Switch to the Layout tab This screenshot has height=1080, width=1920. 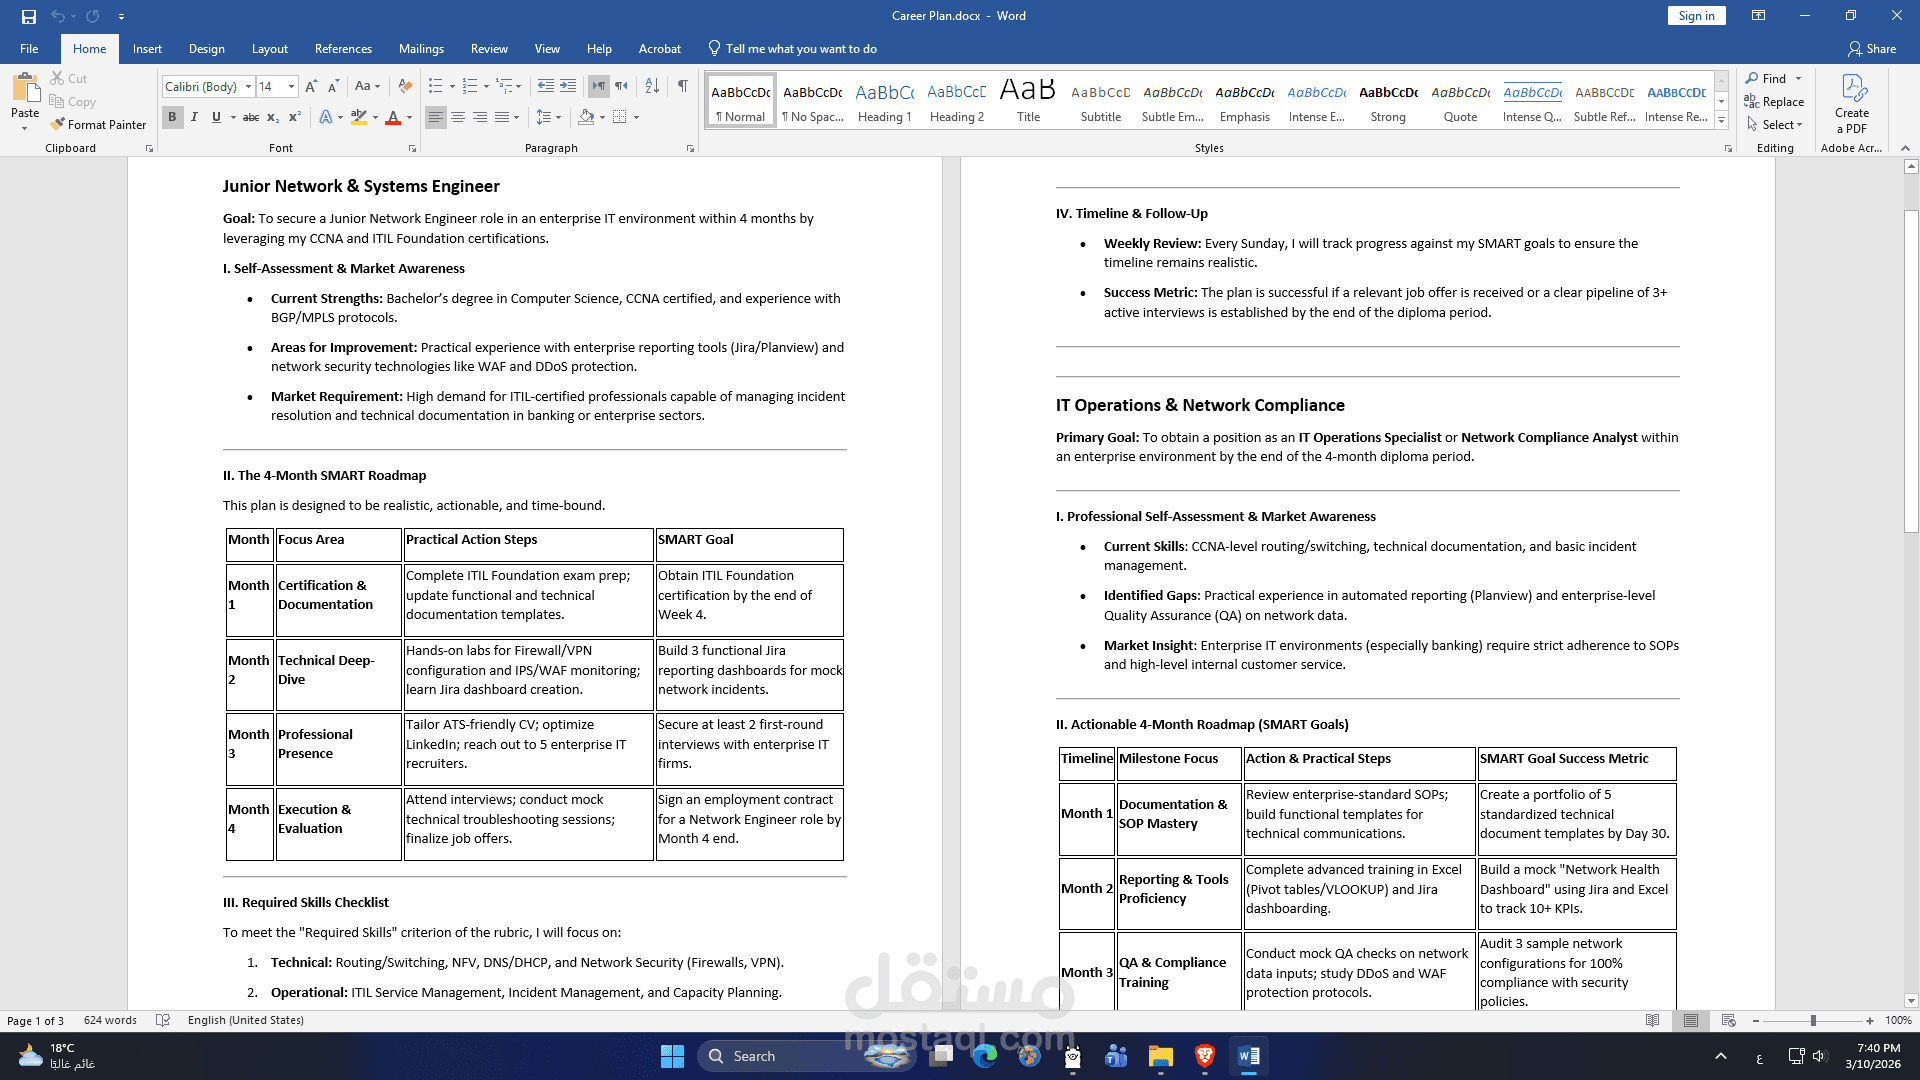click(270, 49)
